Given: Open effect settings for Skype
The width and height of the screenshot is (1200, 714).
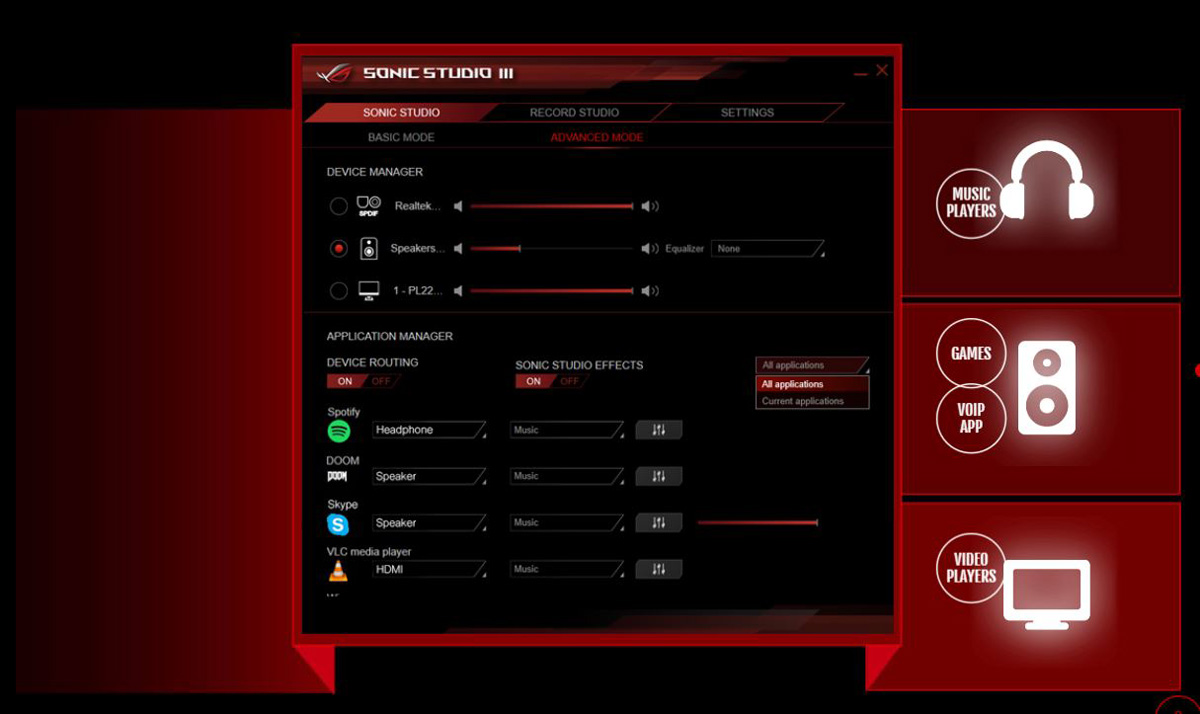Looking at the screenshot, I should (659, 522).
